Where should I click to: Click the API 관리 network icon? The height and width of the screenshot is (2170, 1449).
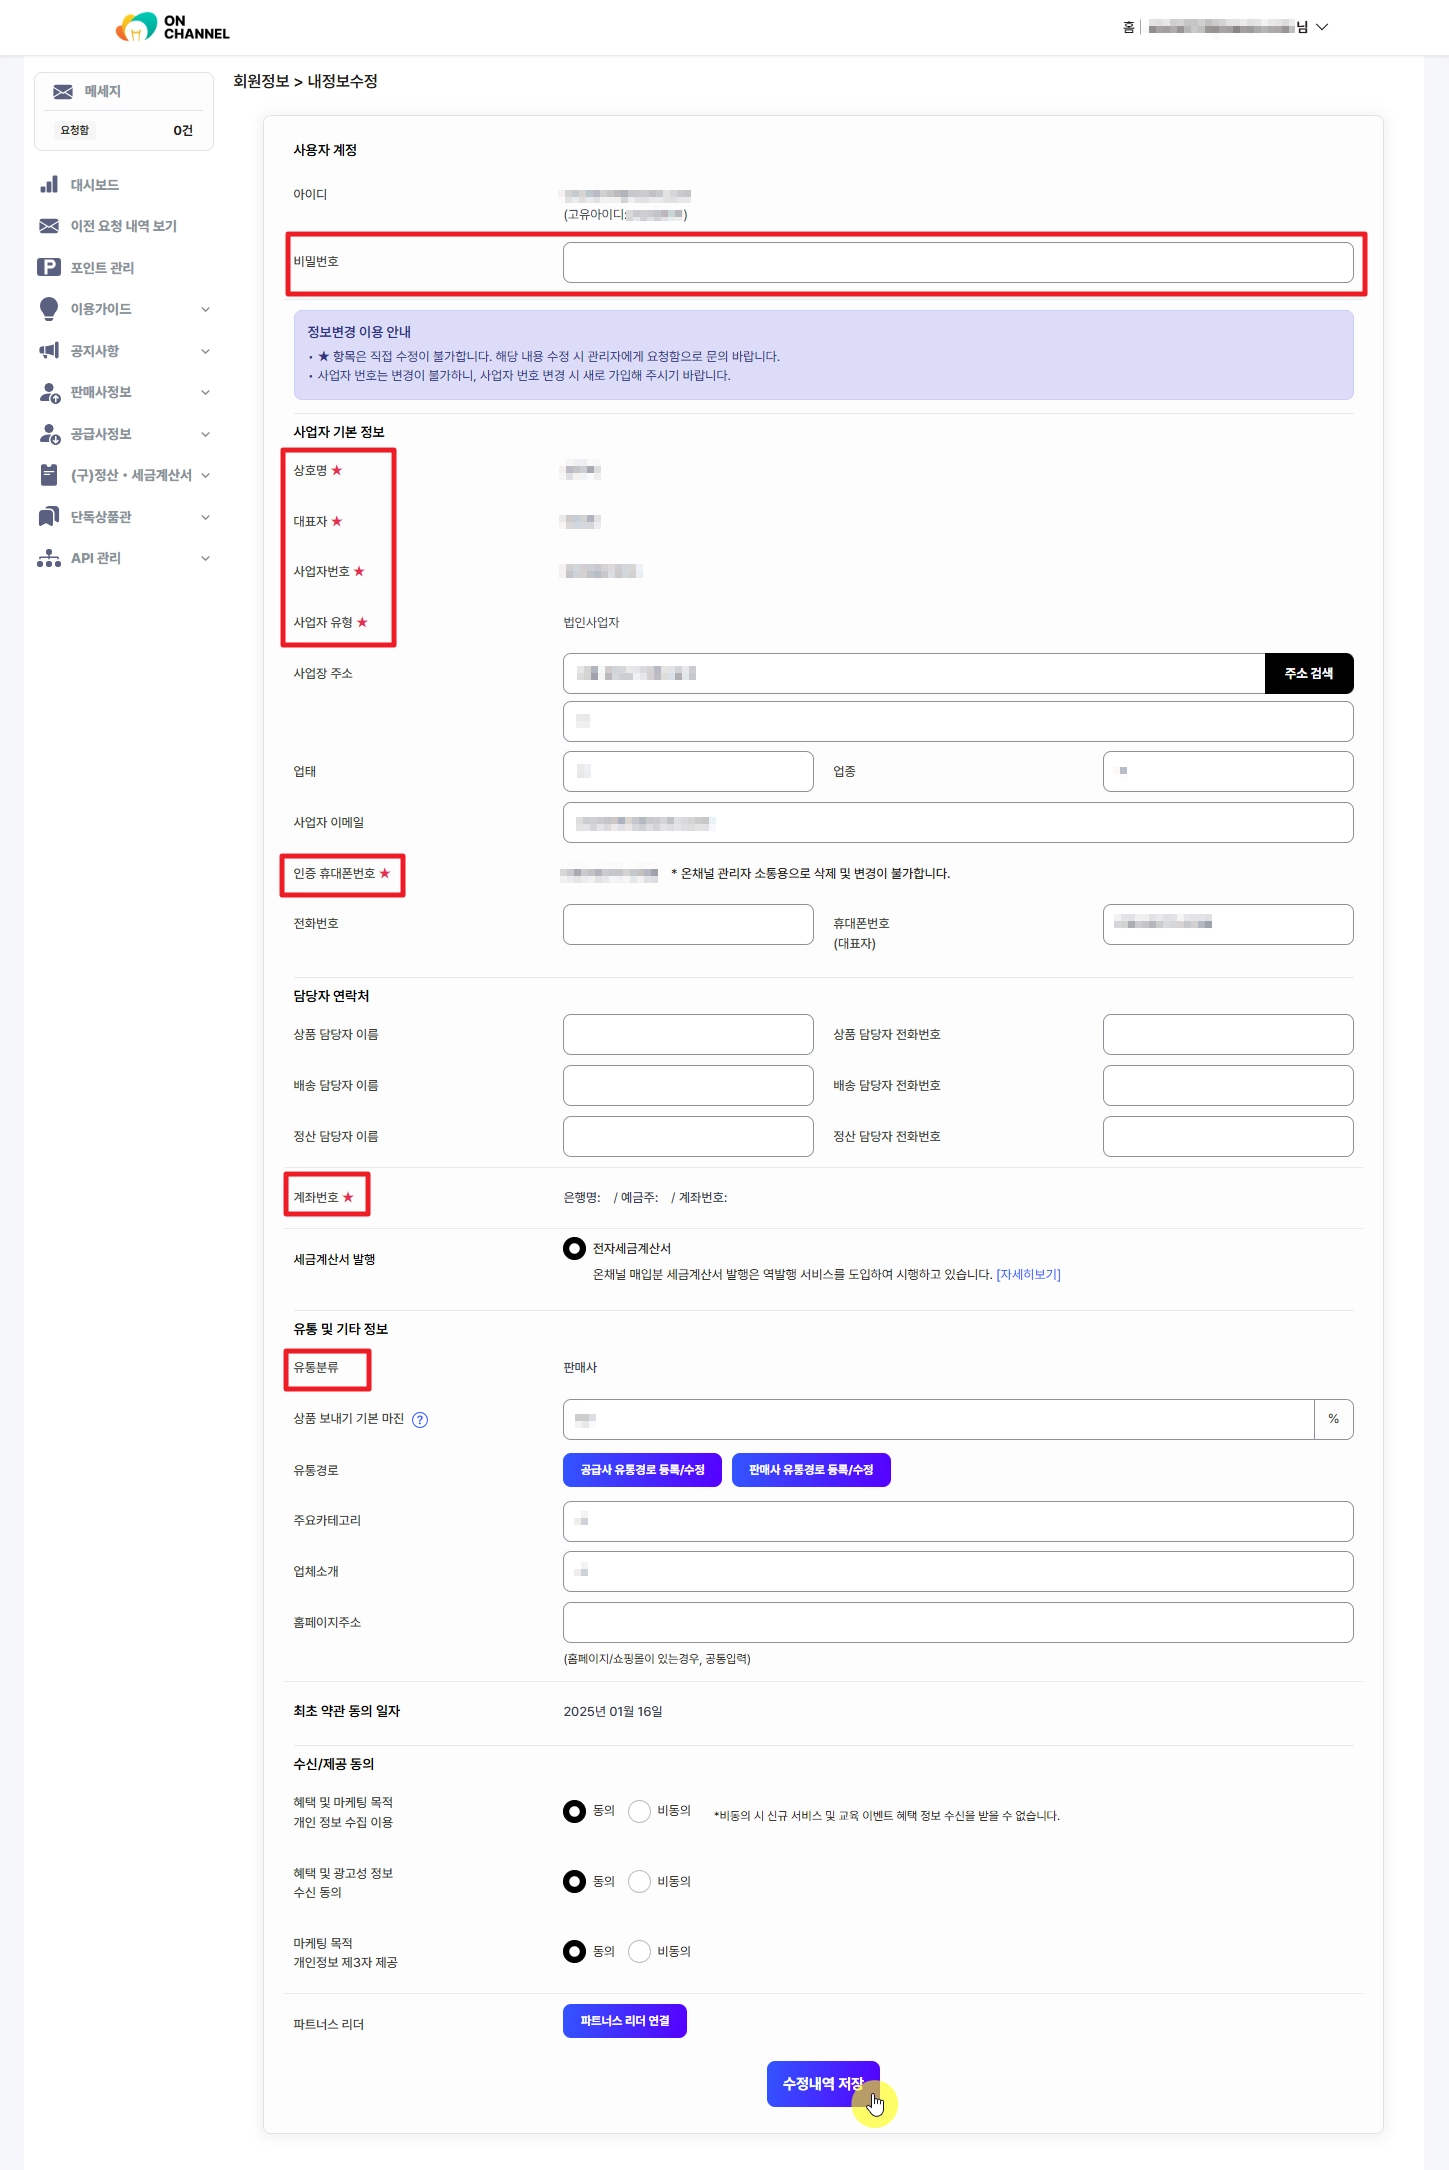point(49,558)
